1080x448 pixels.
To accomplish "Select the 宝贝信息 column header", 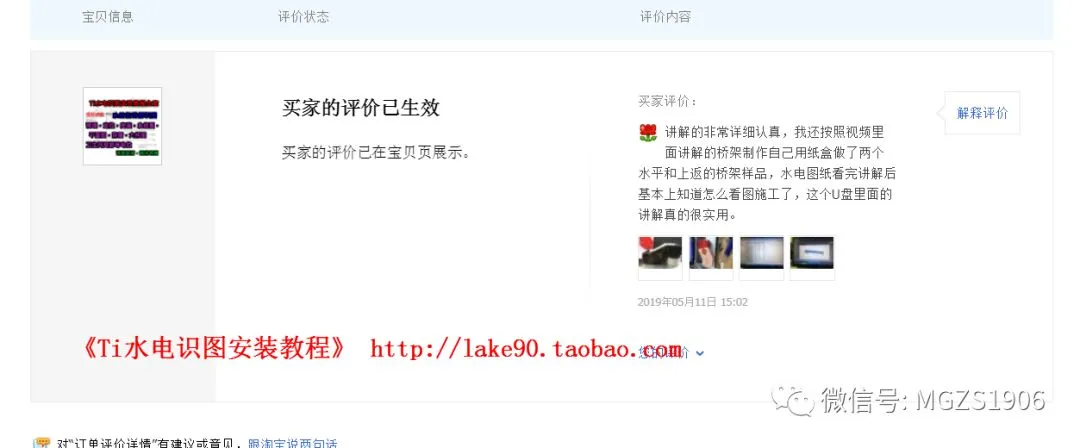I will pyautogui.click(x=107, y=17).
